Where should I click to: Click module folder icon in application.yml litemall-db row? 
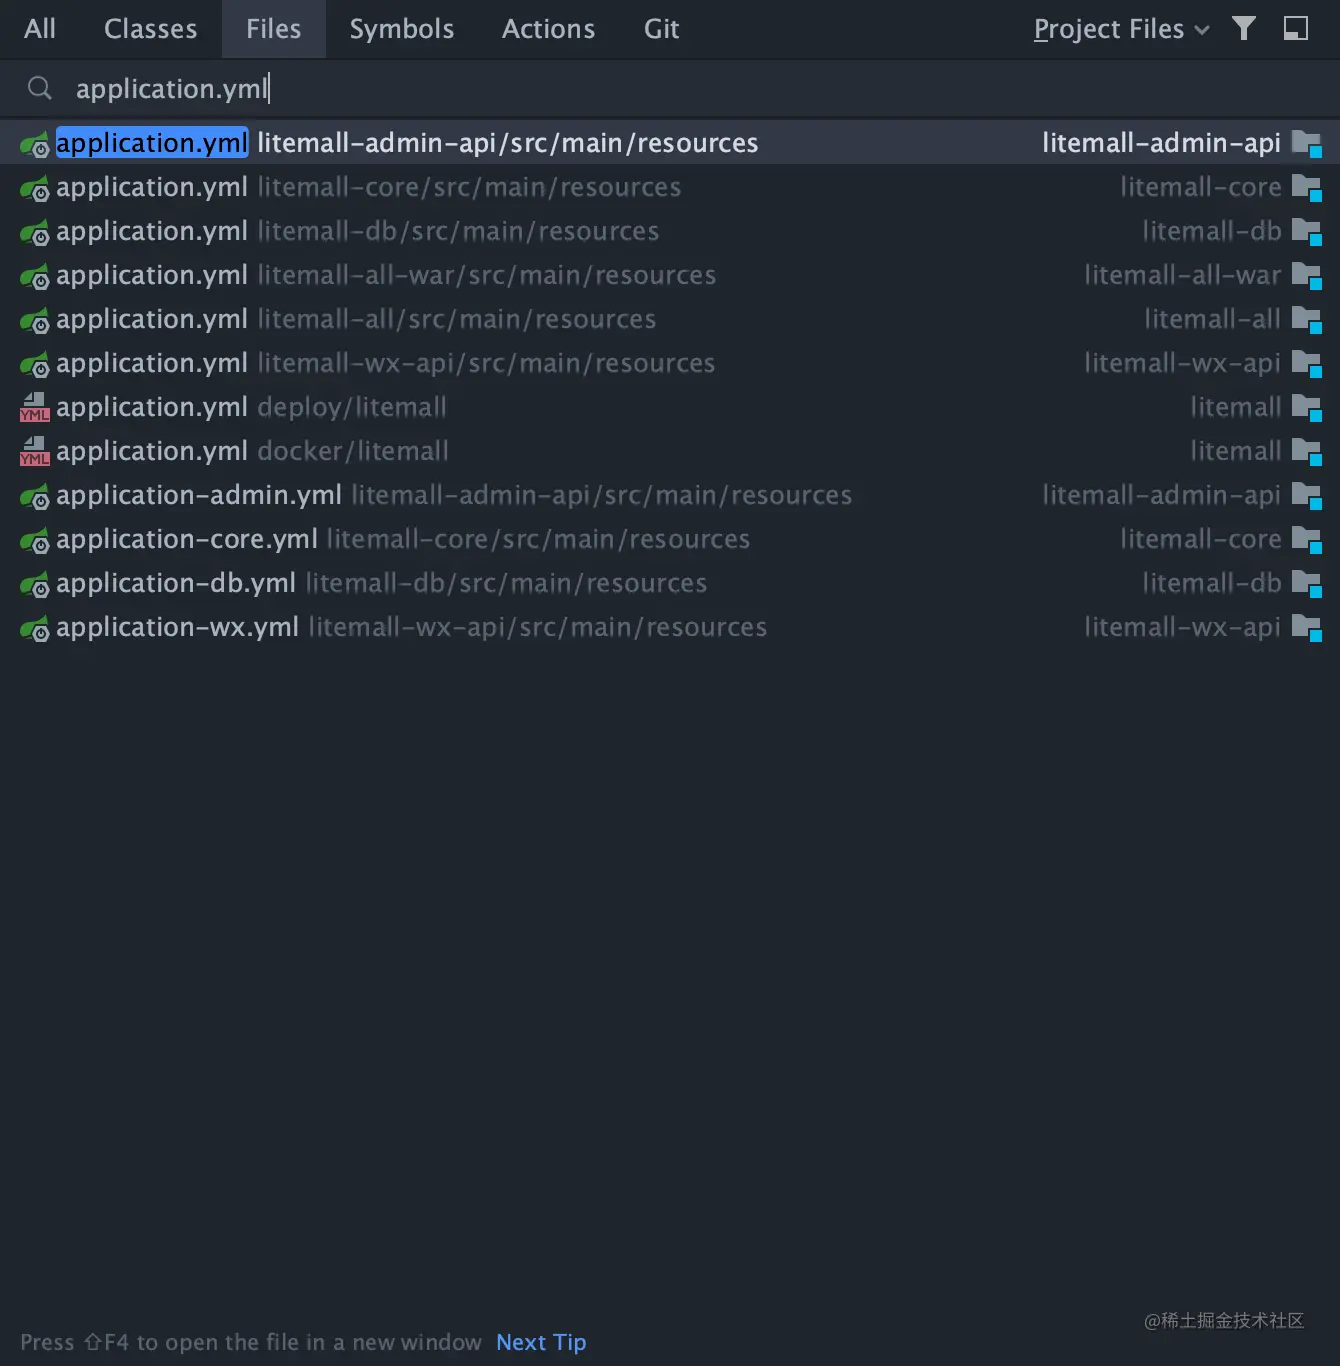click(1307, 232)
